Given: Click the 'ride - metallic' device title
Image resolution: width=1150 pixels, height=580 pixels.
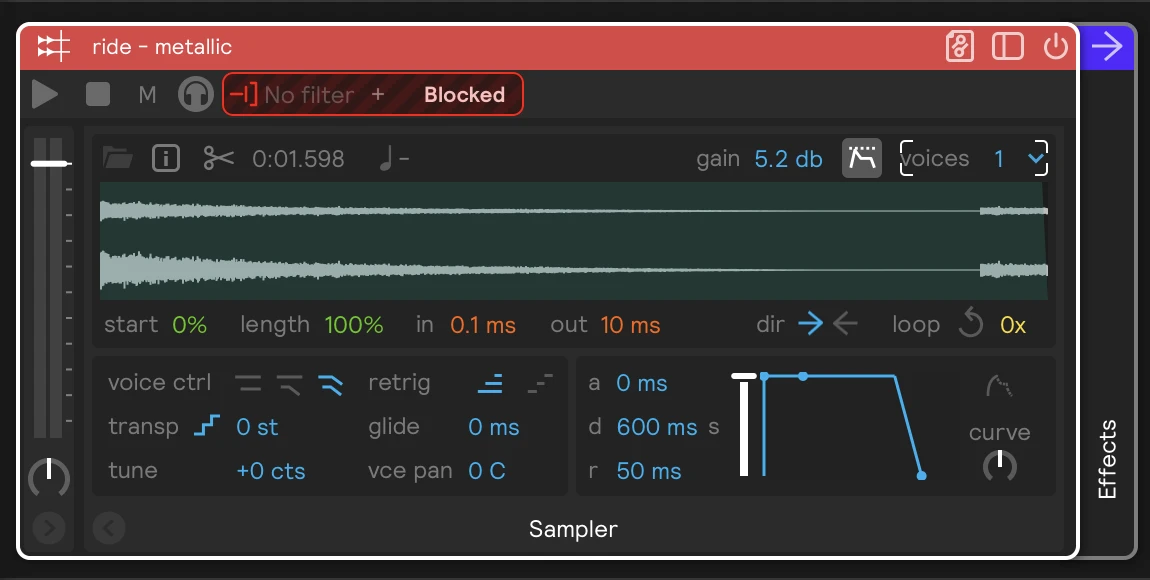Looking at the screenshot, I should (x=162, y=47).
